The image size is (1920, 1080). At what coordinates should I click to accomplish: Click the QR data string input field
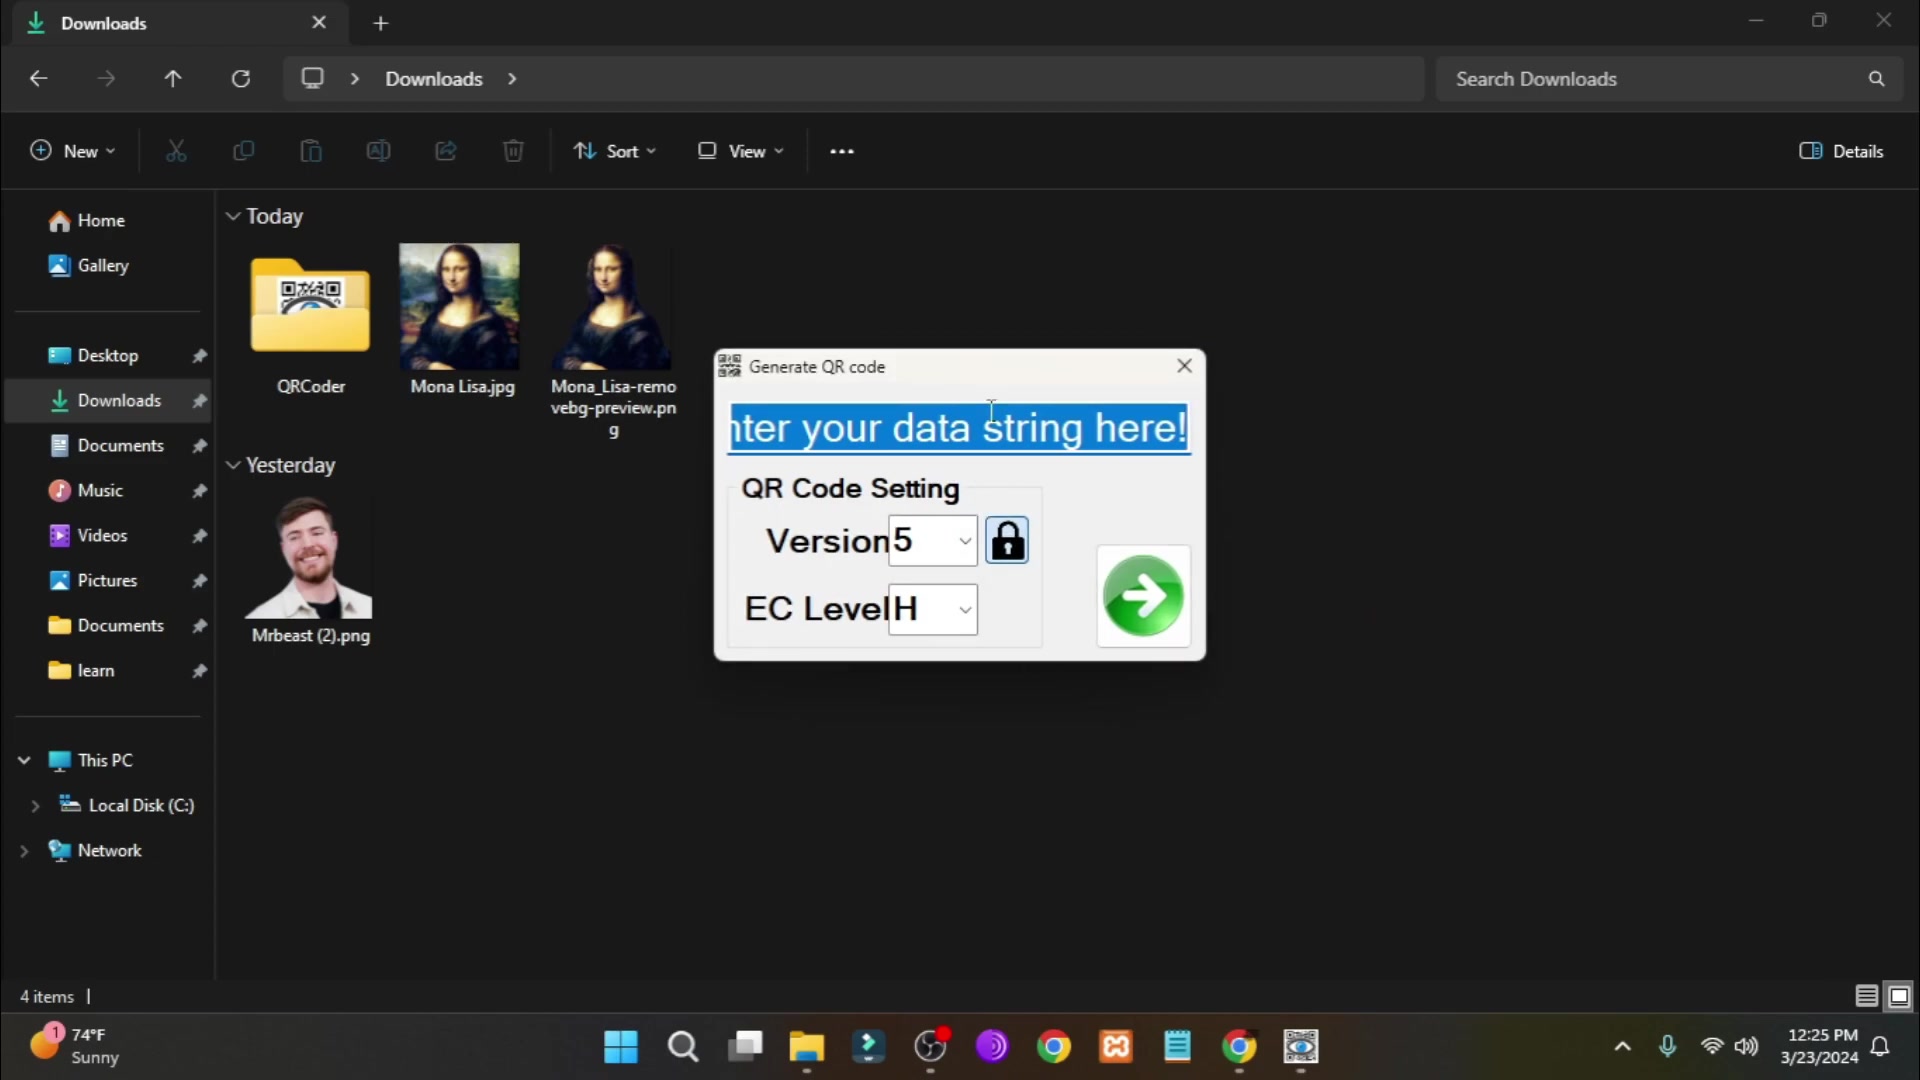point(958,428)
